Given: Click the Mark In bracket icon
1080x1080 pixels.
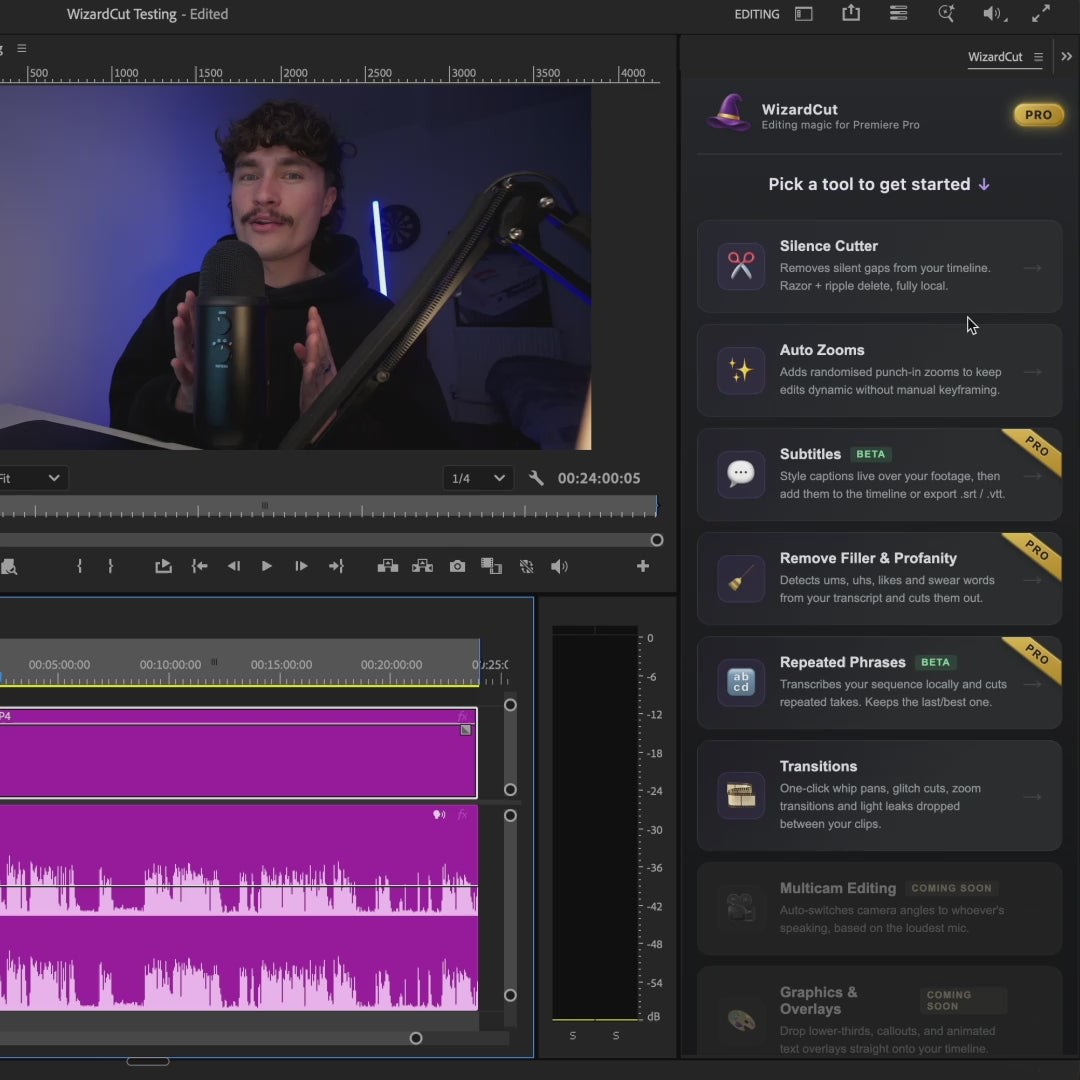Looking at the screenshot, I should (79, 566).
